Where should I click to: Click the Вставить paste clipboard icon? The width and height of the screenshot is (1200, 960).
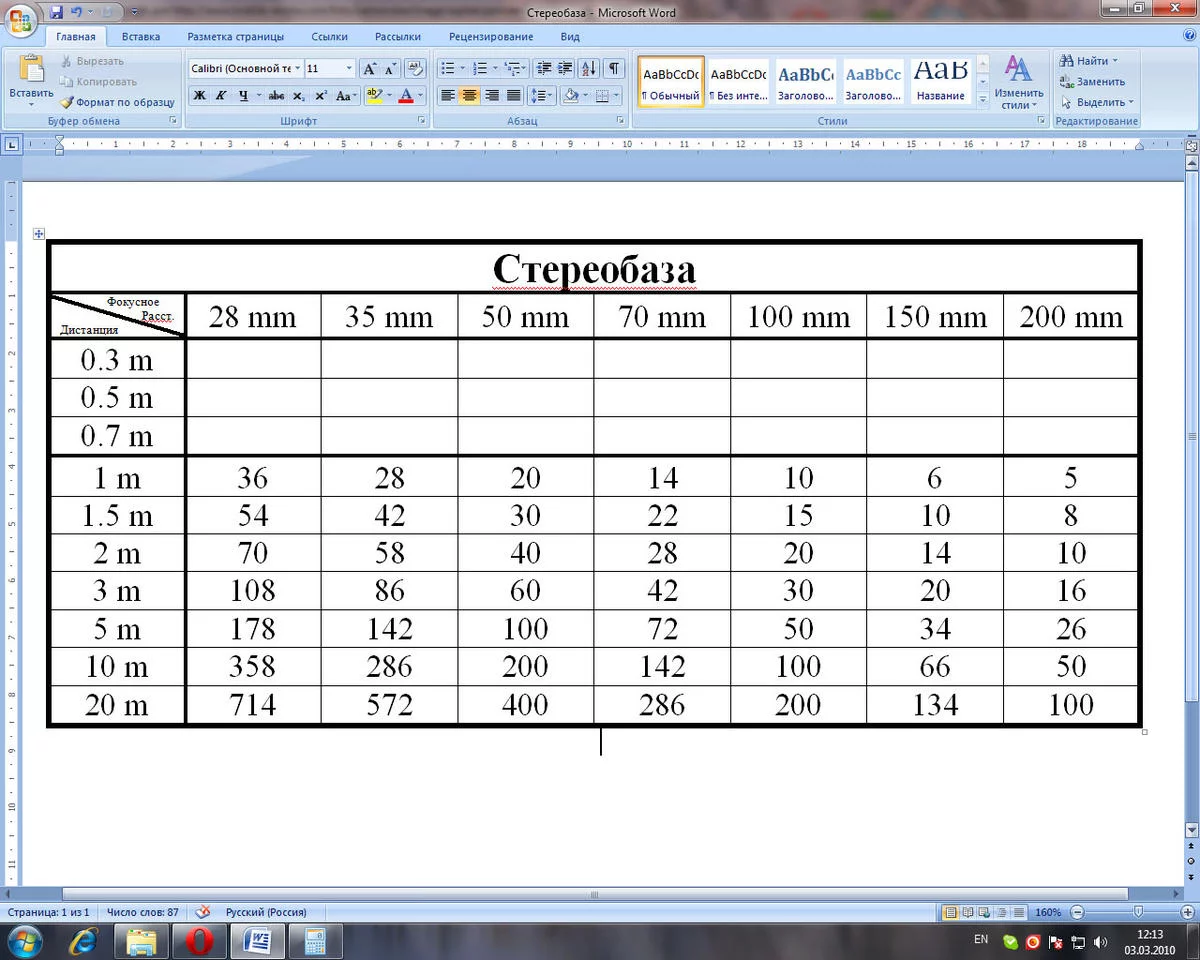[31, 70]
